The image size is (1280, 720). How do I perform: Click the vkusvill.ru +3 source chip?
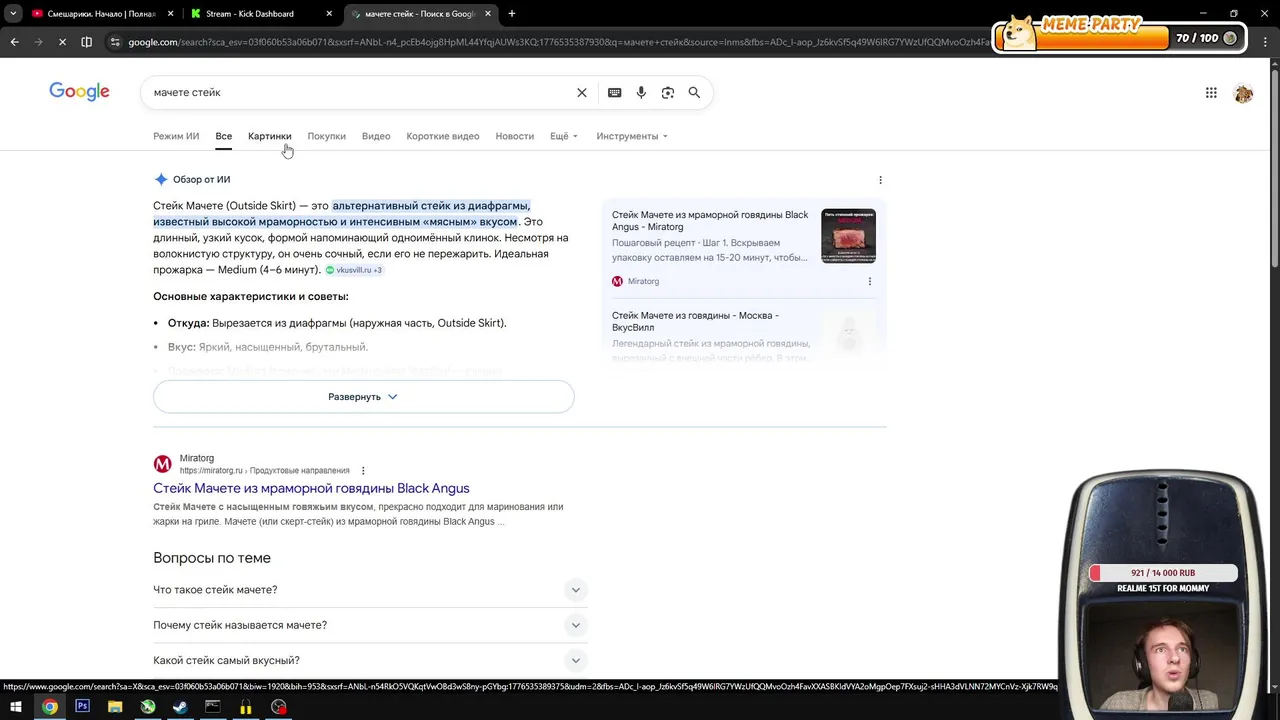click(x=354, y=270)
